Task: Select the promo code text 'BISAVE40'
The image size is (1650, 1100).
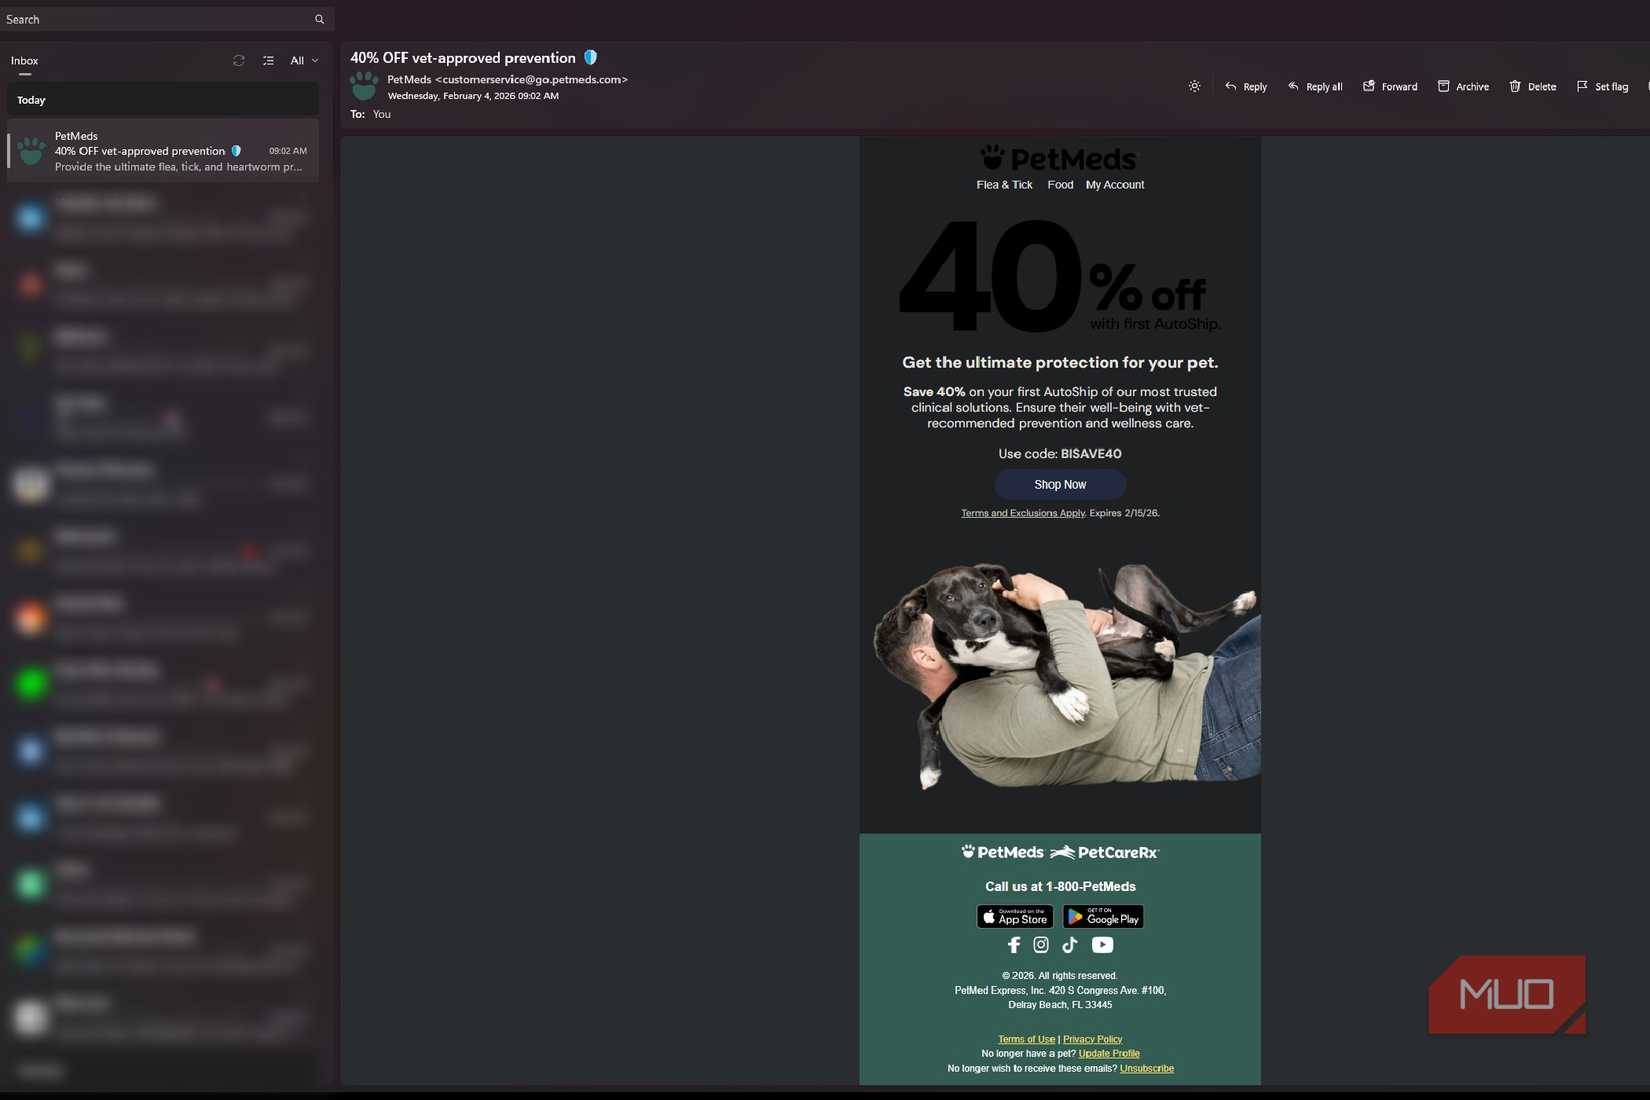Action: pyautogui.click(x=1091, y=454)
